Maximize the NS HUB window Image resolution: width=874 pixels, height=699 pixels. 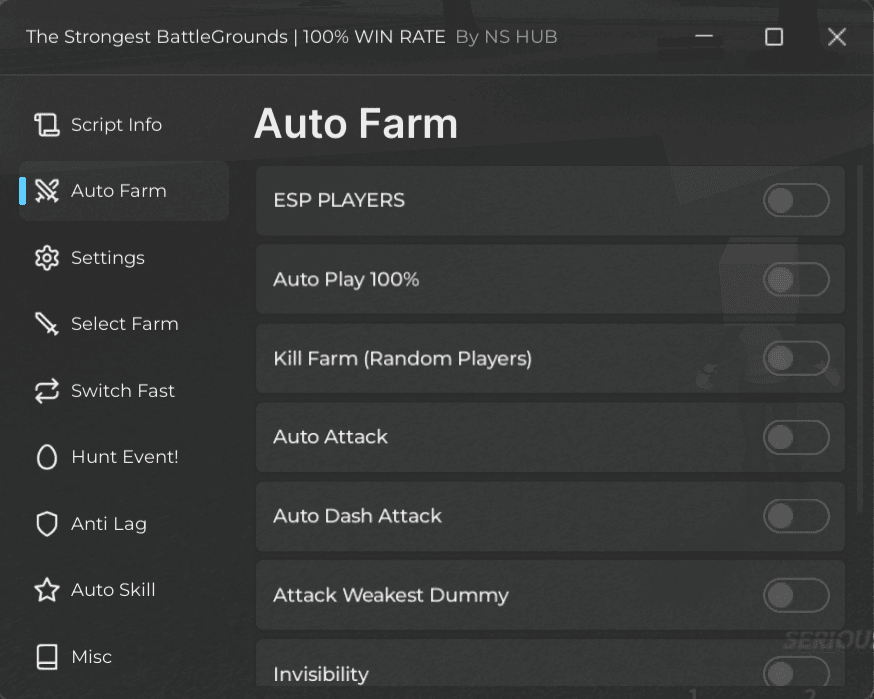(x=774, y=37)
